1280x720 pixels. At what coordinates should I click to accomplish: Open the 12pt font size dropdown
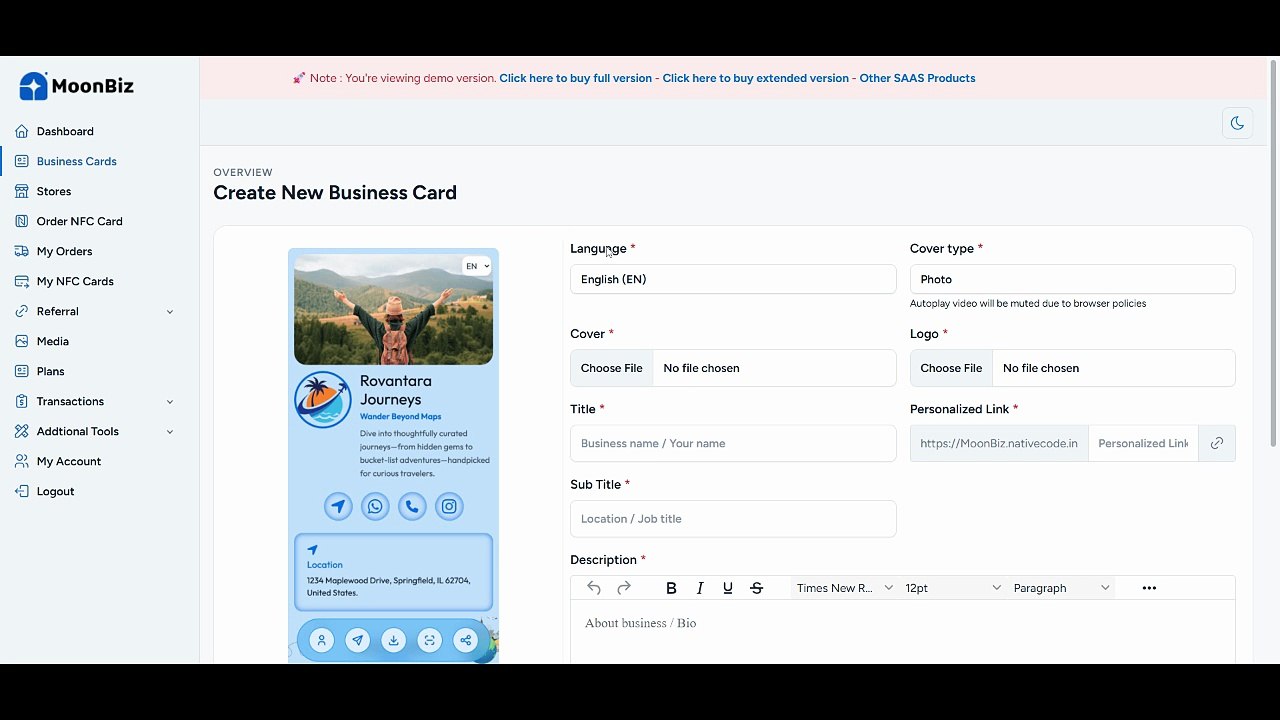point(952,588)
